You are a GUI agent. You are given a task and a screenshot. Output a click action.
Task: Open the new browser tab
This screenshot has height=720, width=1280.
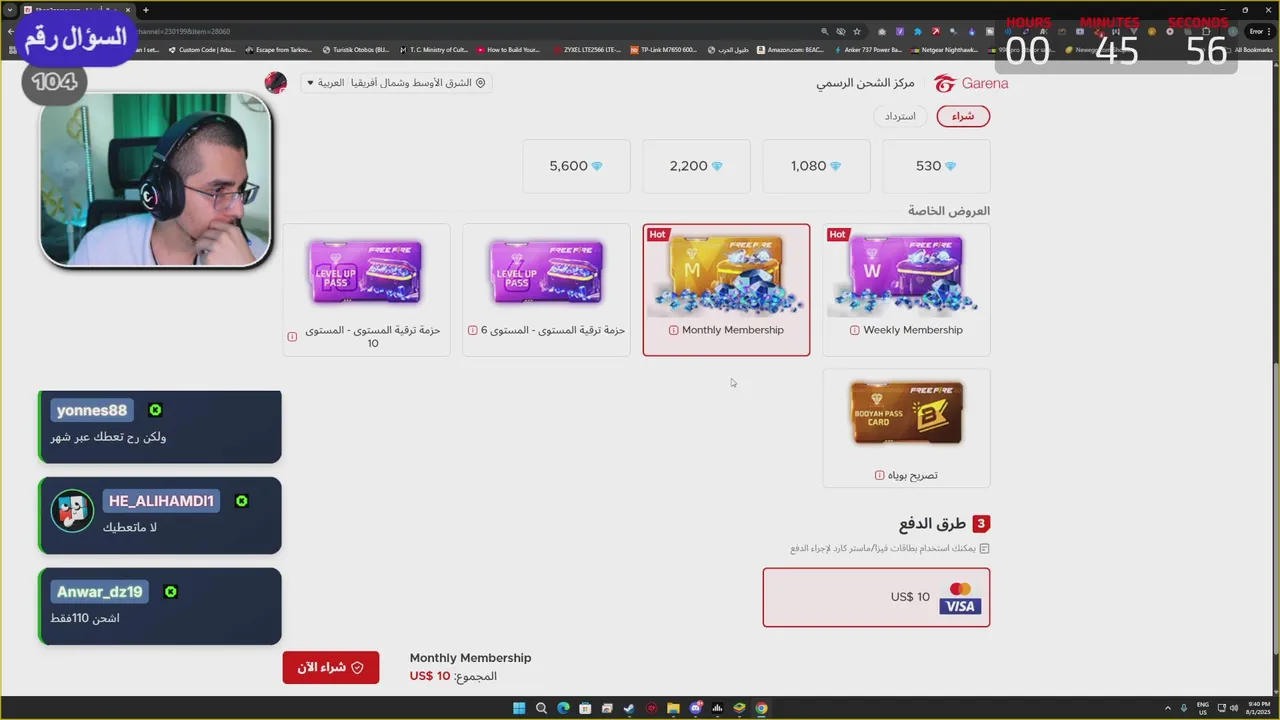145,10
